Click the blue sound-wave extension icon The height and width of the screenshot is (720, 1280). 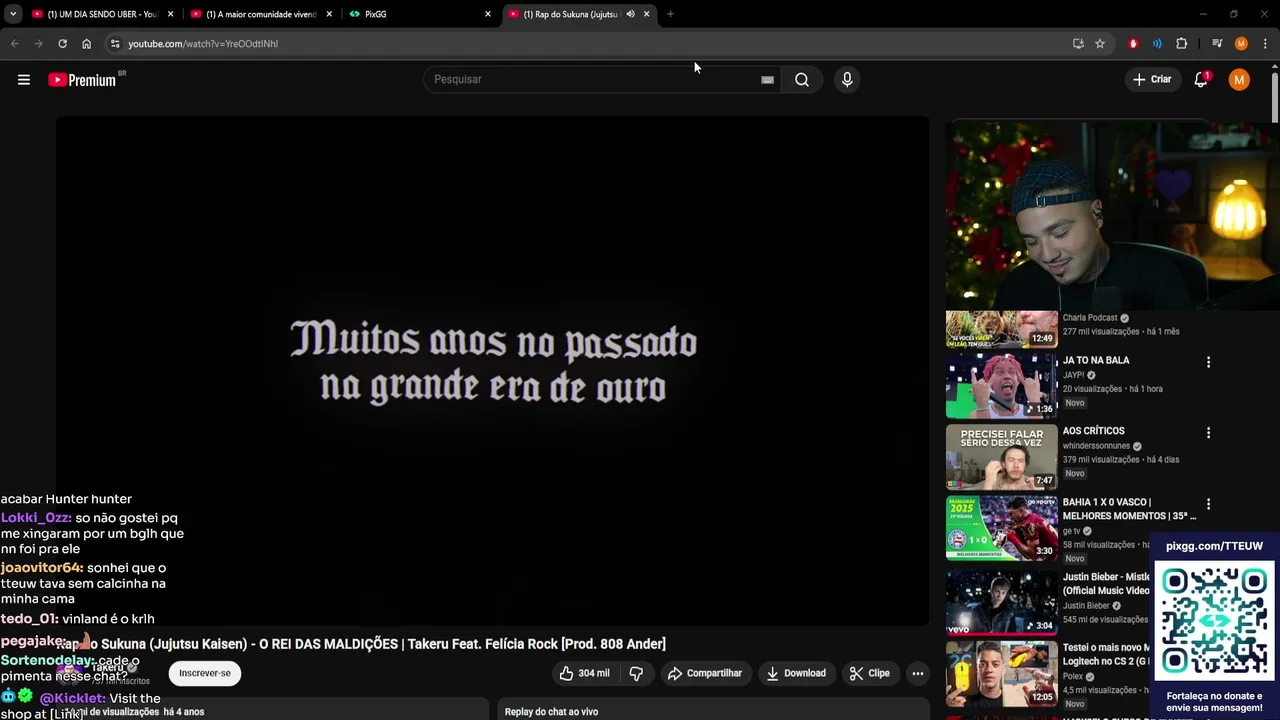1157,44
